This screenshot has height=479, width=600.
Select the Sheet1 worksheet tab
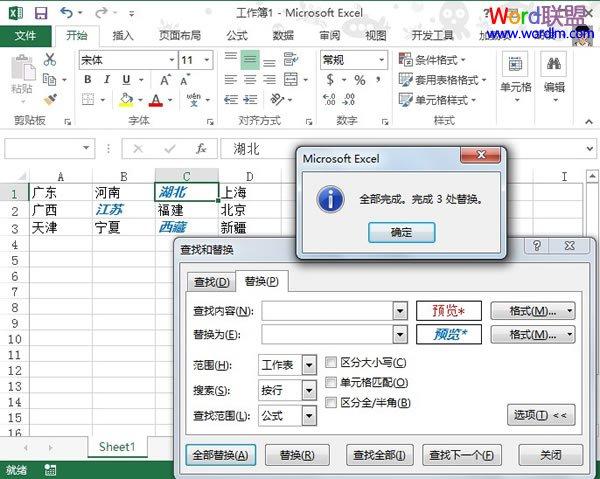tap(117, 446)
